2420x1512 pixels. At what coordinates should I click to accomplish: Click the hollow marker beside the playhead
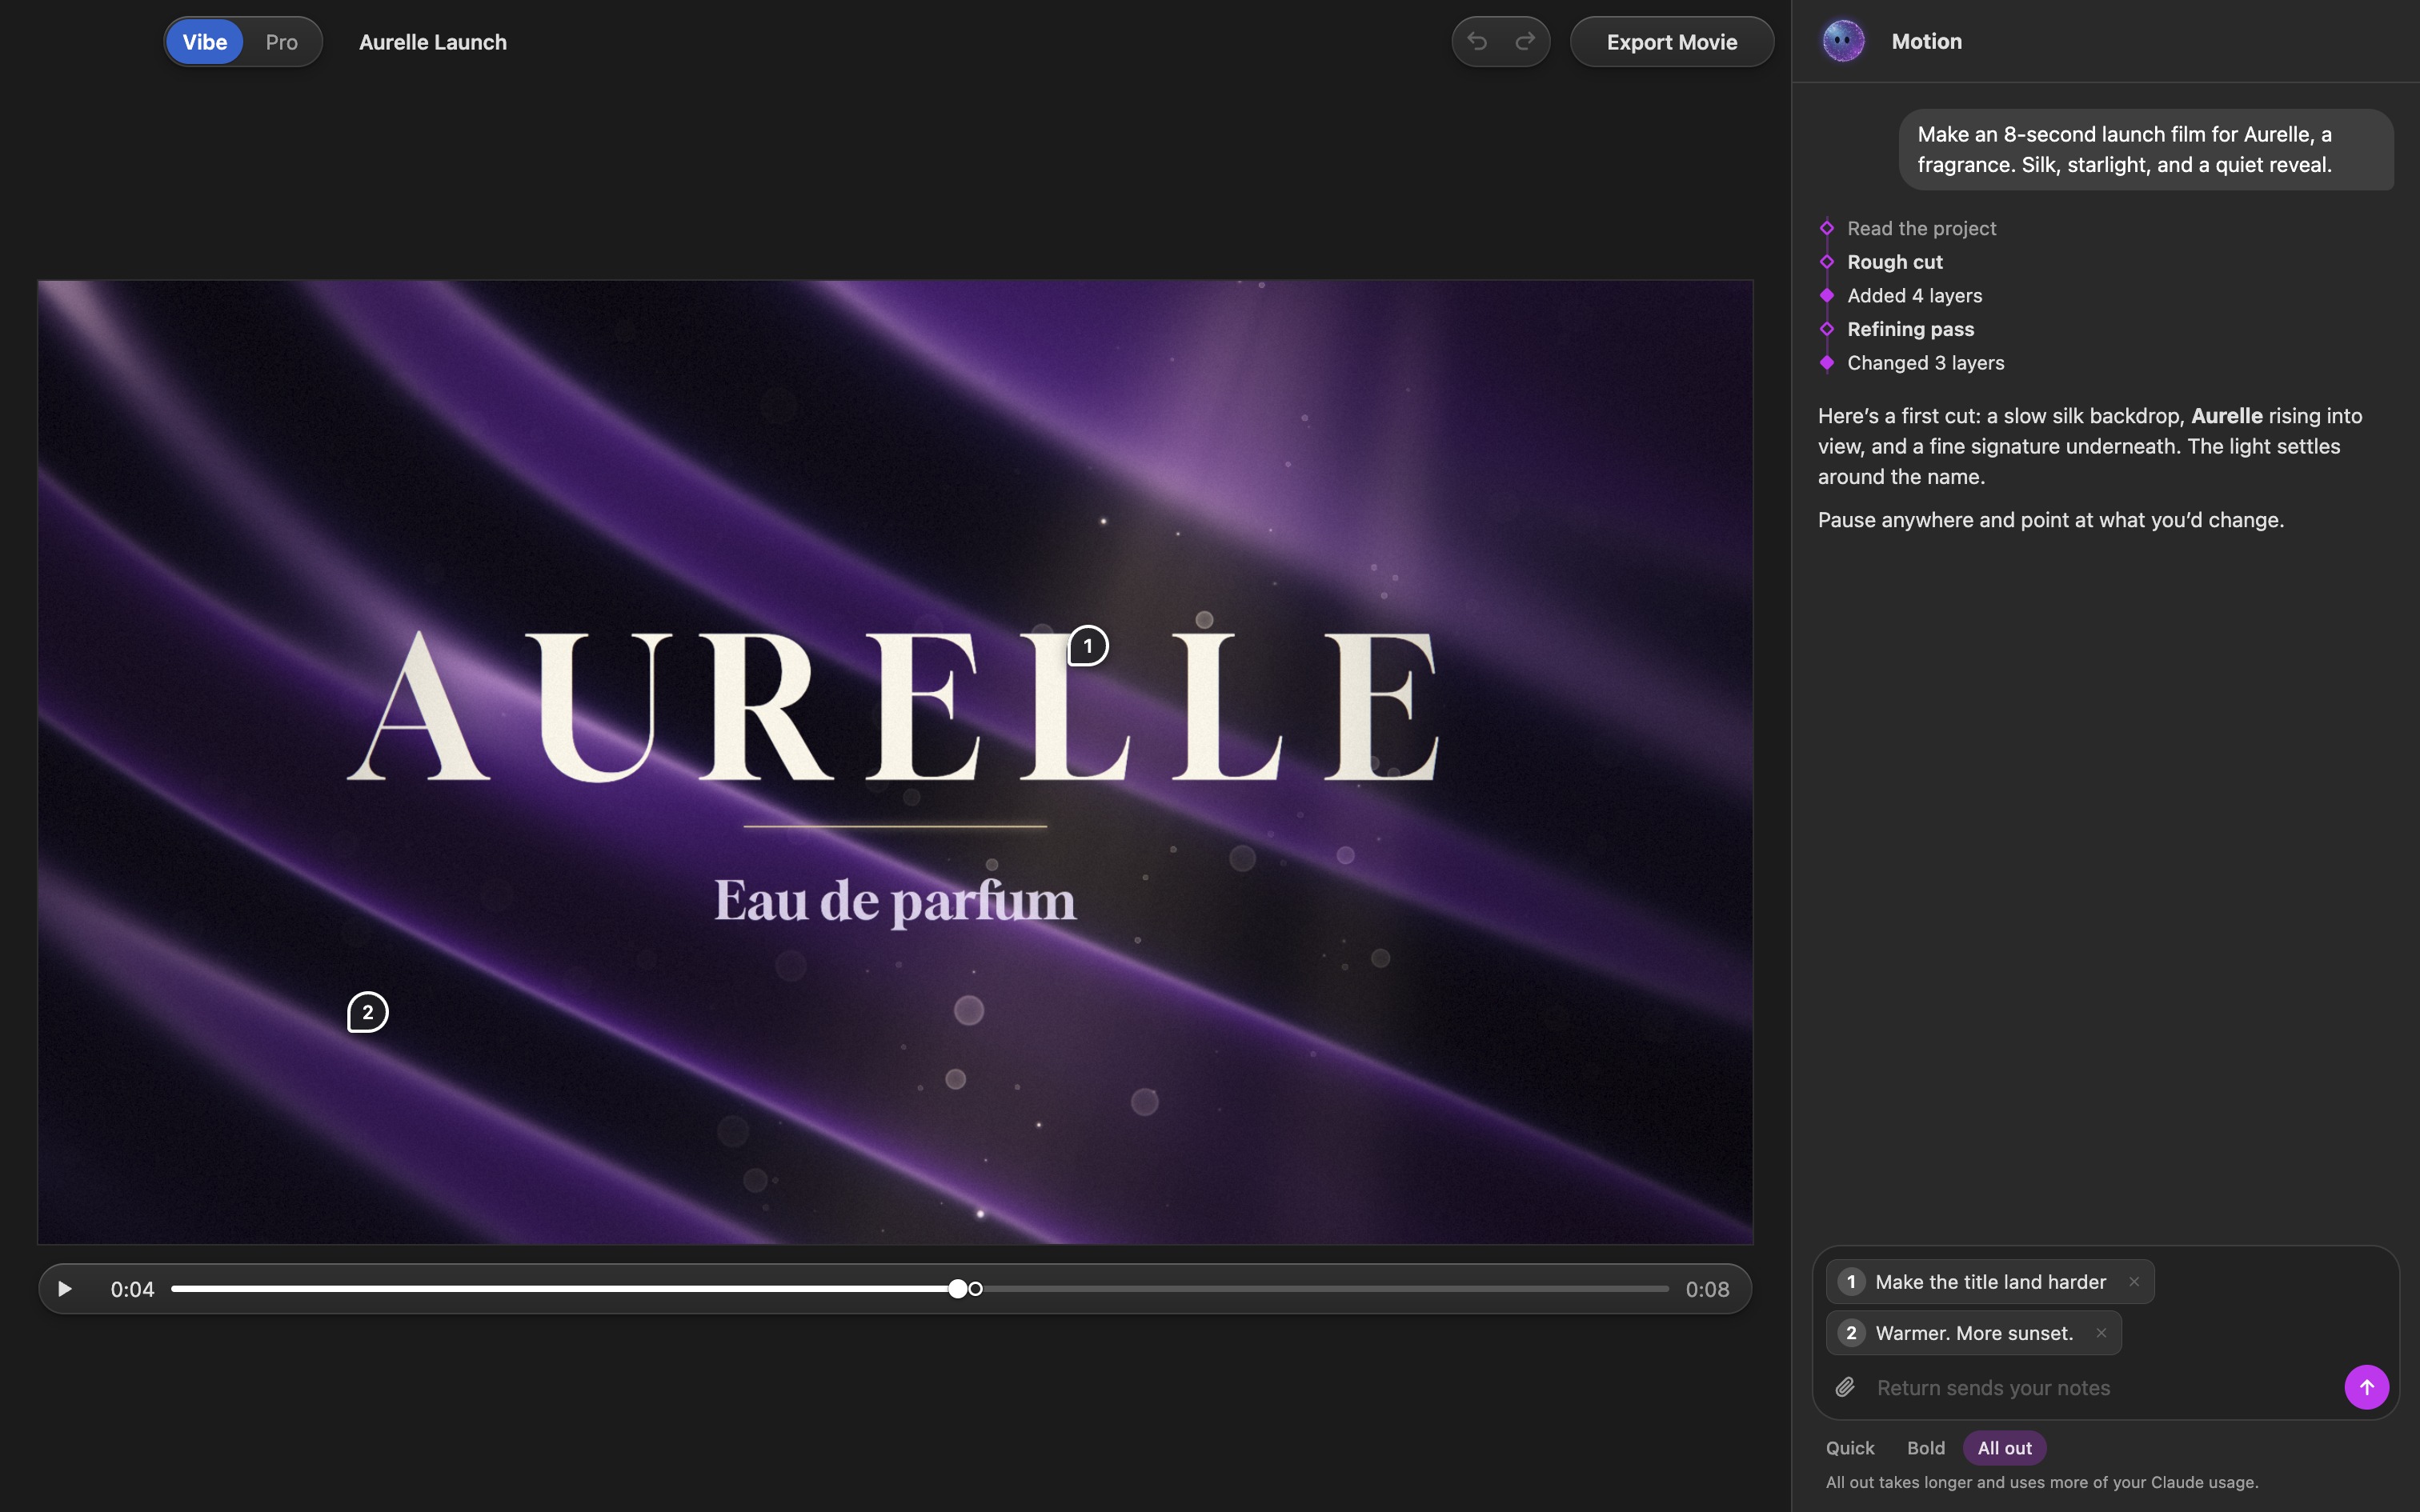976,1289
